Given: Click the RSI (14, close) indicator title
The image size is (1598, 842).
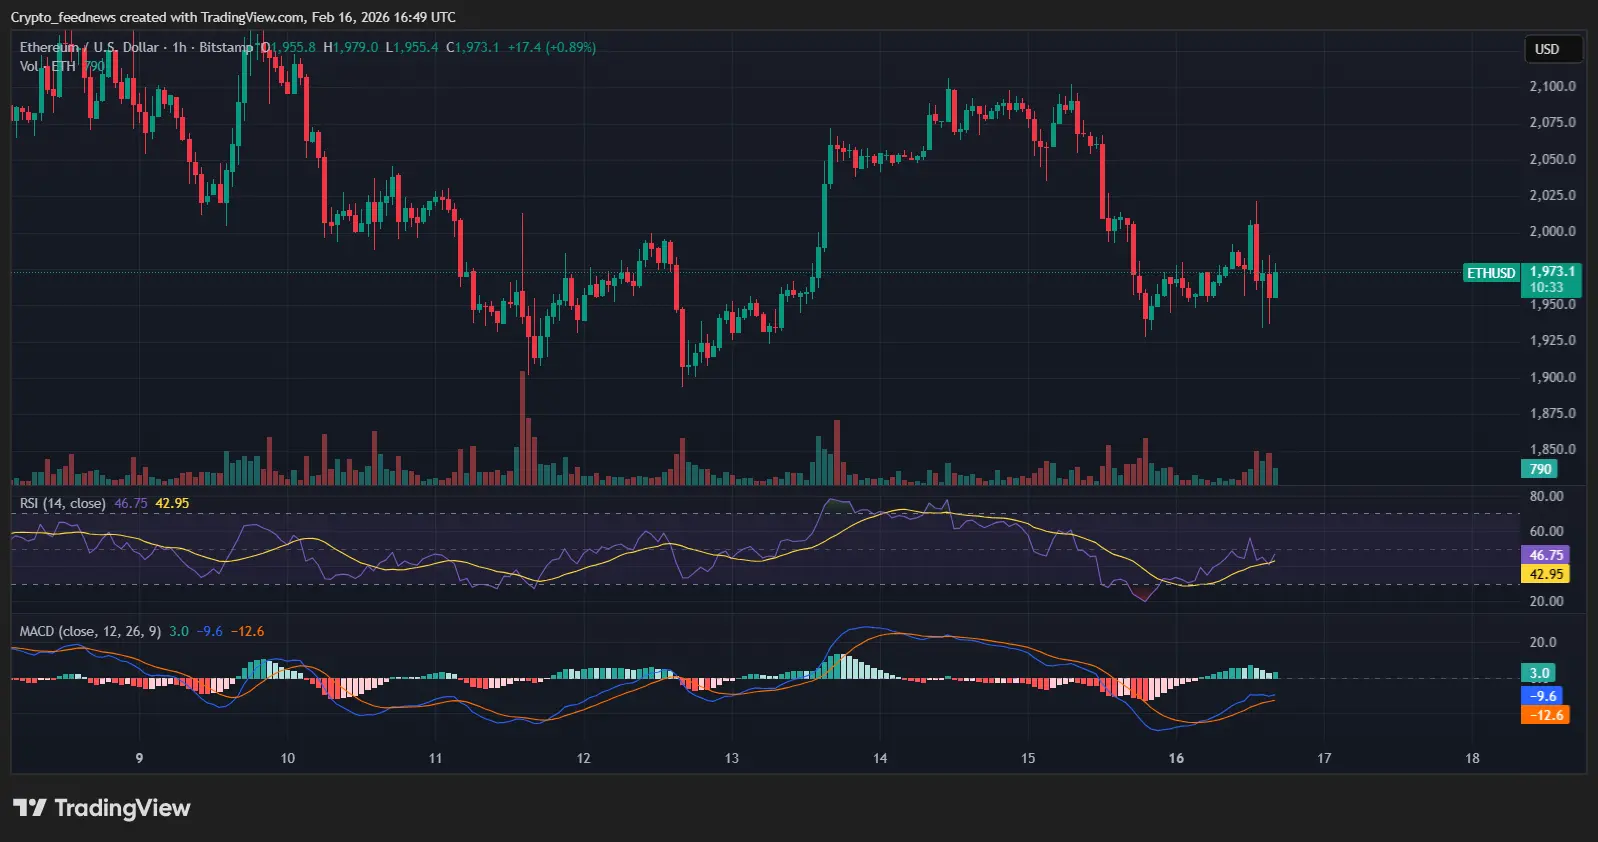Looking at the screenshot, I should [62, 503].
